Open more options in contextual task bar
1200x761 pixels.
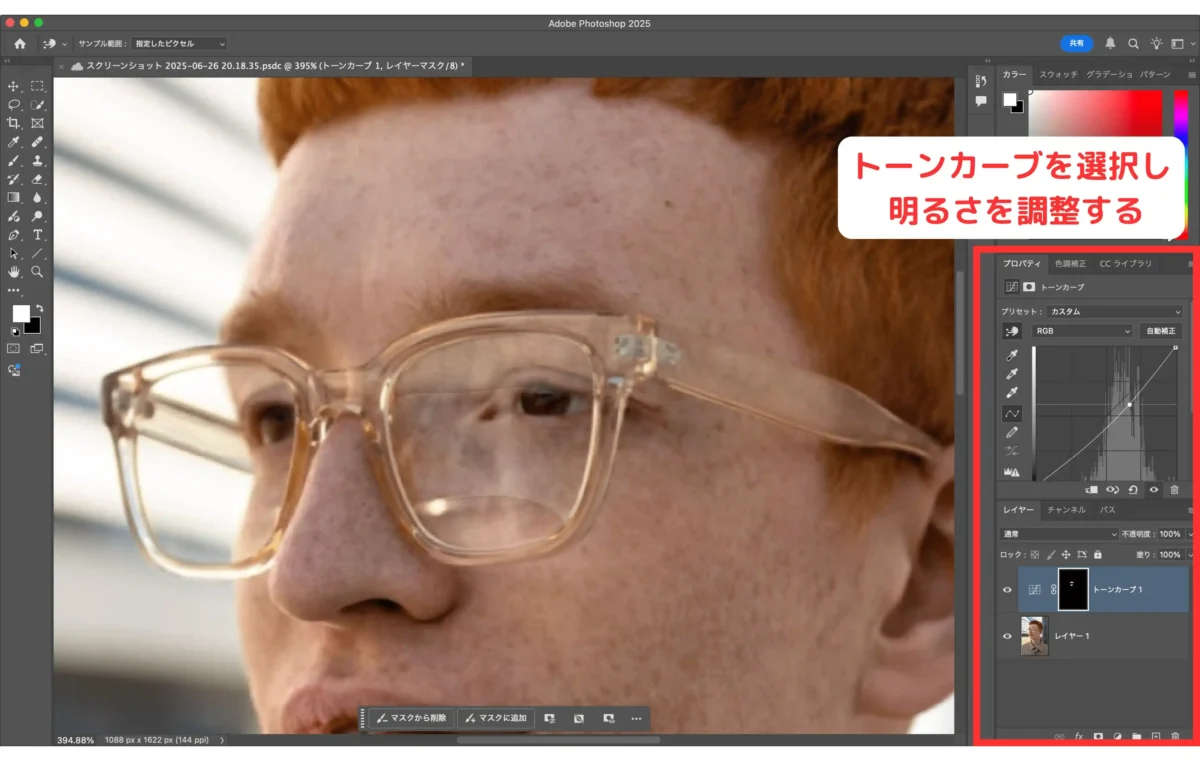[x=636, y=718]
